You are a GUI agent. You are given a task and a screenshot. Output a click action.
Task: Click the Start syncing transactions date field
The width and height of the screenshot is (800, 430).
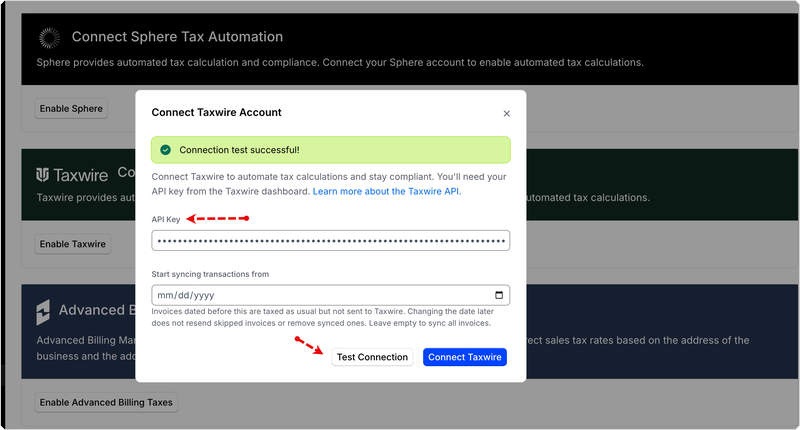331,295
